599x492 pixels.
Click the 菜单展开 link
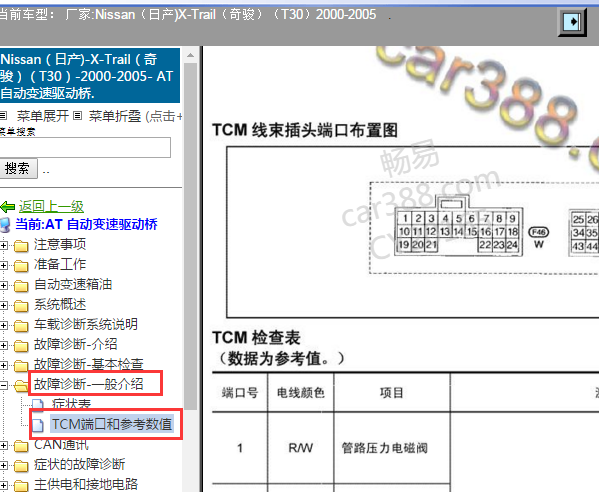(x=43, y=116)
